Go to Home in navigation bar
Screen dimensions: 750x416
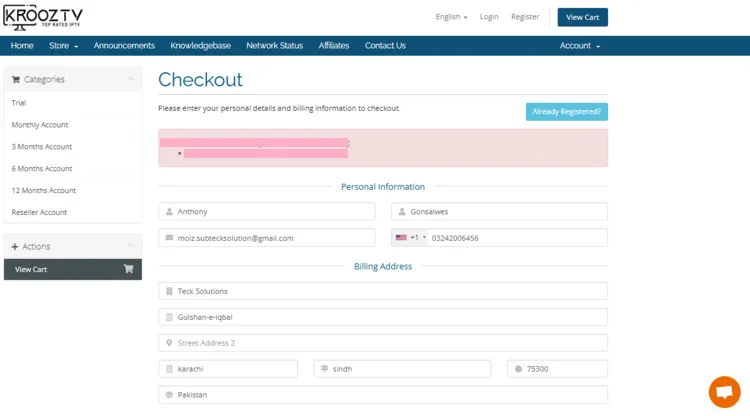coord(22,45)
